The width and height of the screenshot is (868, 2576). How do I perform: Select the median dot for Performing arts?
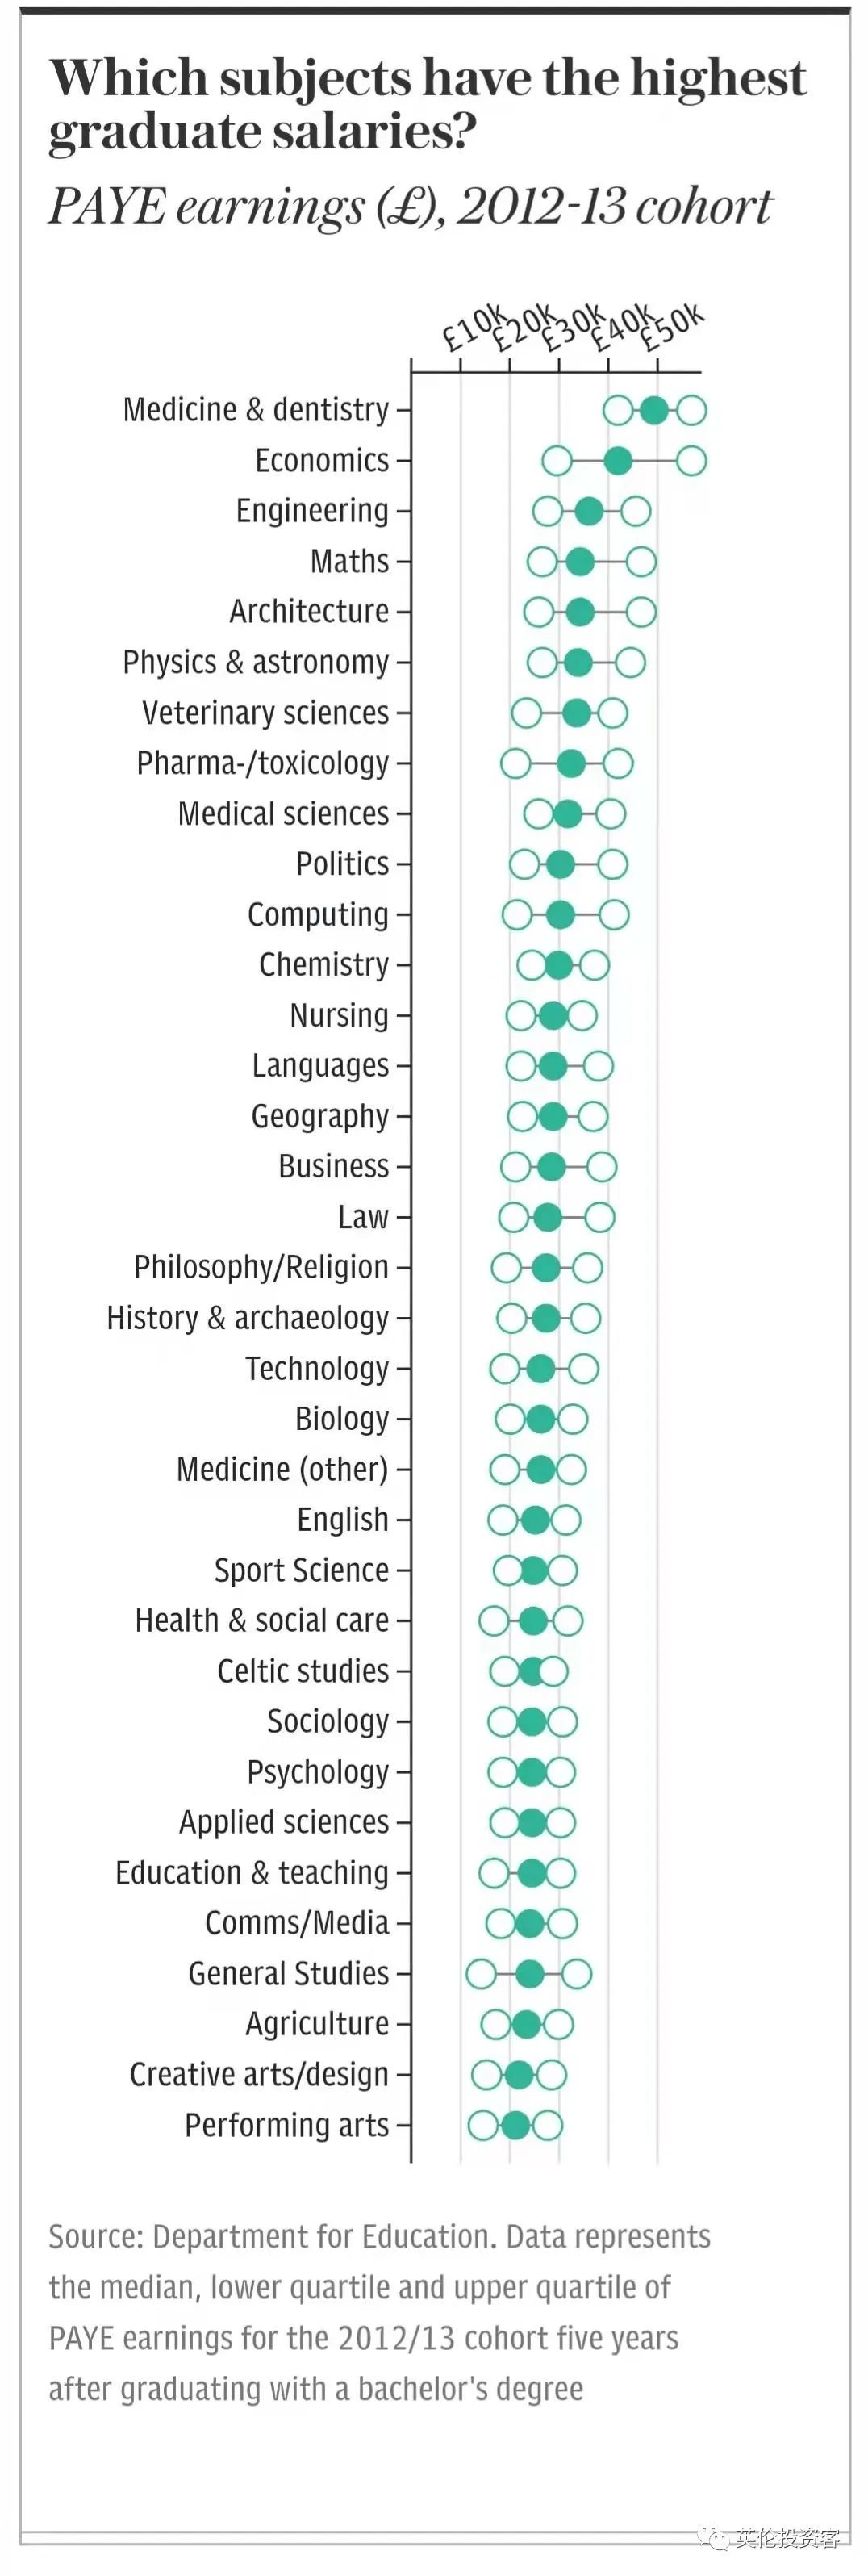(x=515, y=2125)
